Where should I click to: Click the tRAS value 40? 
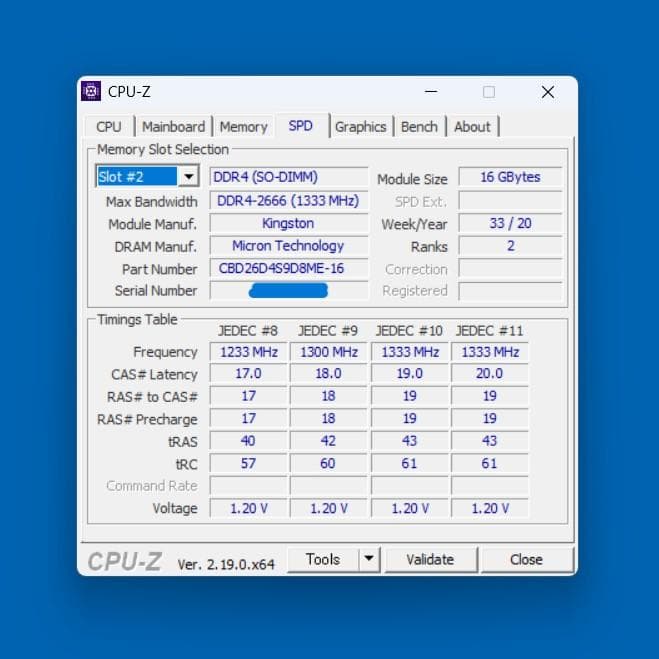point(248,441)
